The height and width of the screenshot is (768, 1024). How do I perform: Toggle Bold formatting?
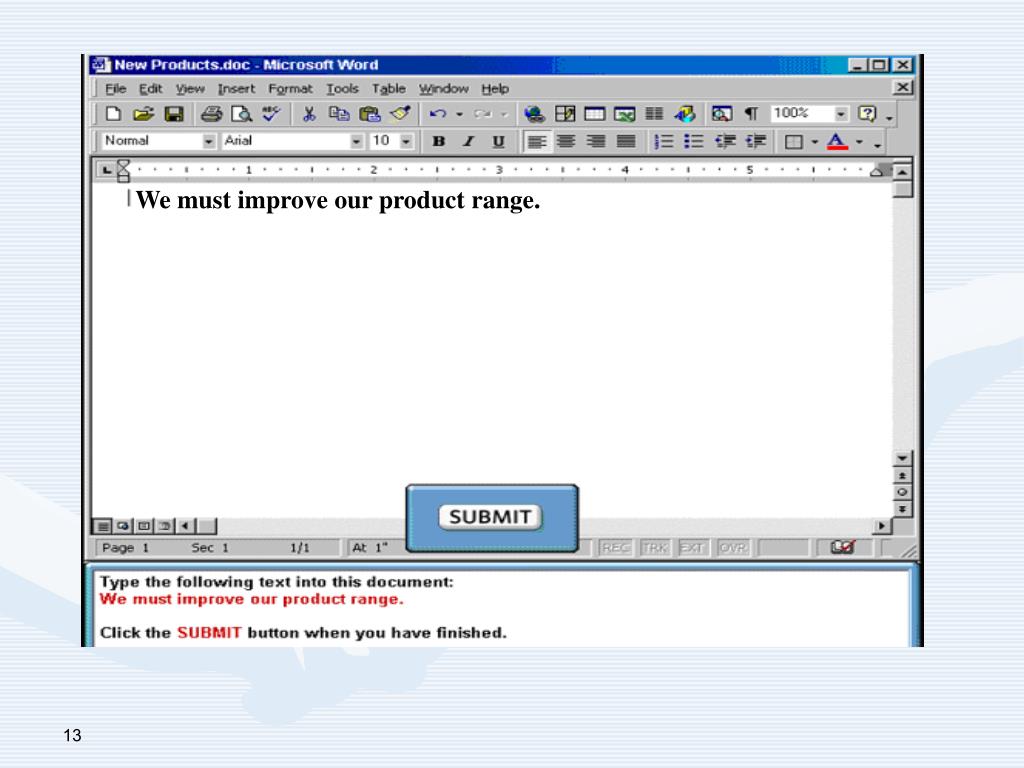coord(439,142)
